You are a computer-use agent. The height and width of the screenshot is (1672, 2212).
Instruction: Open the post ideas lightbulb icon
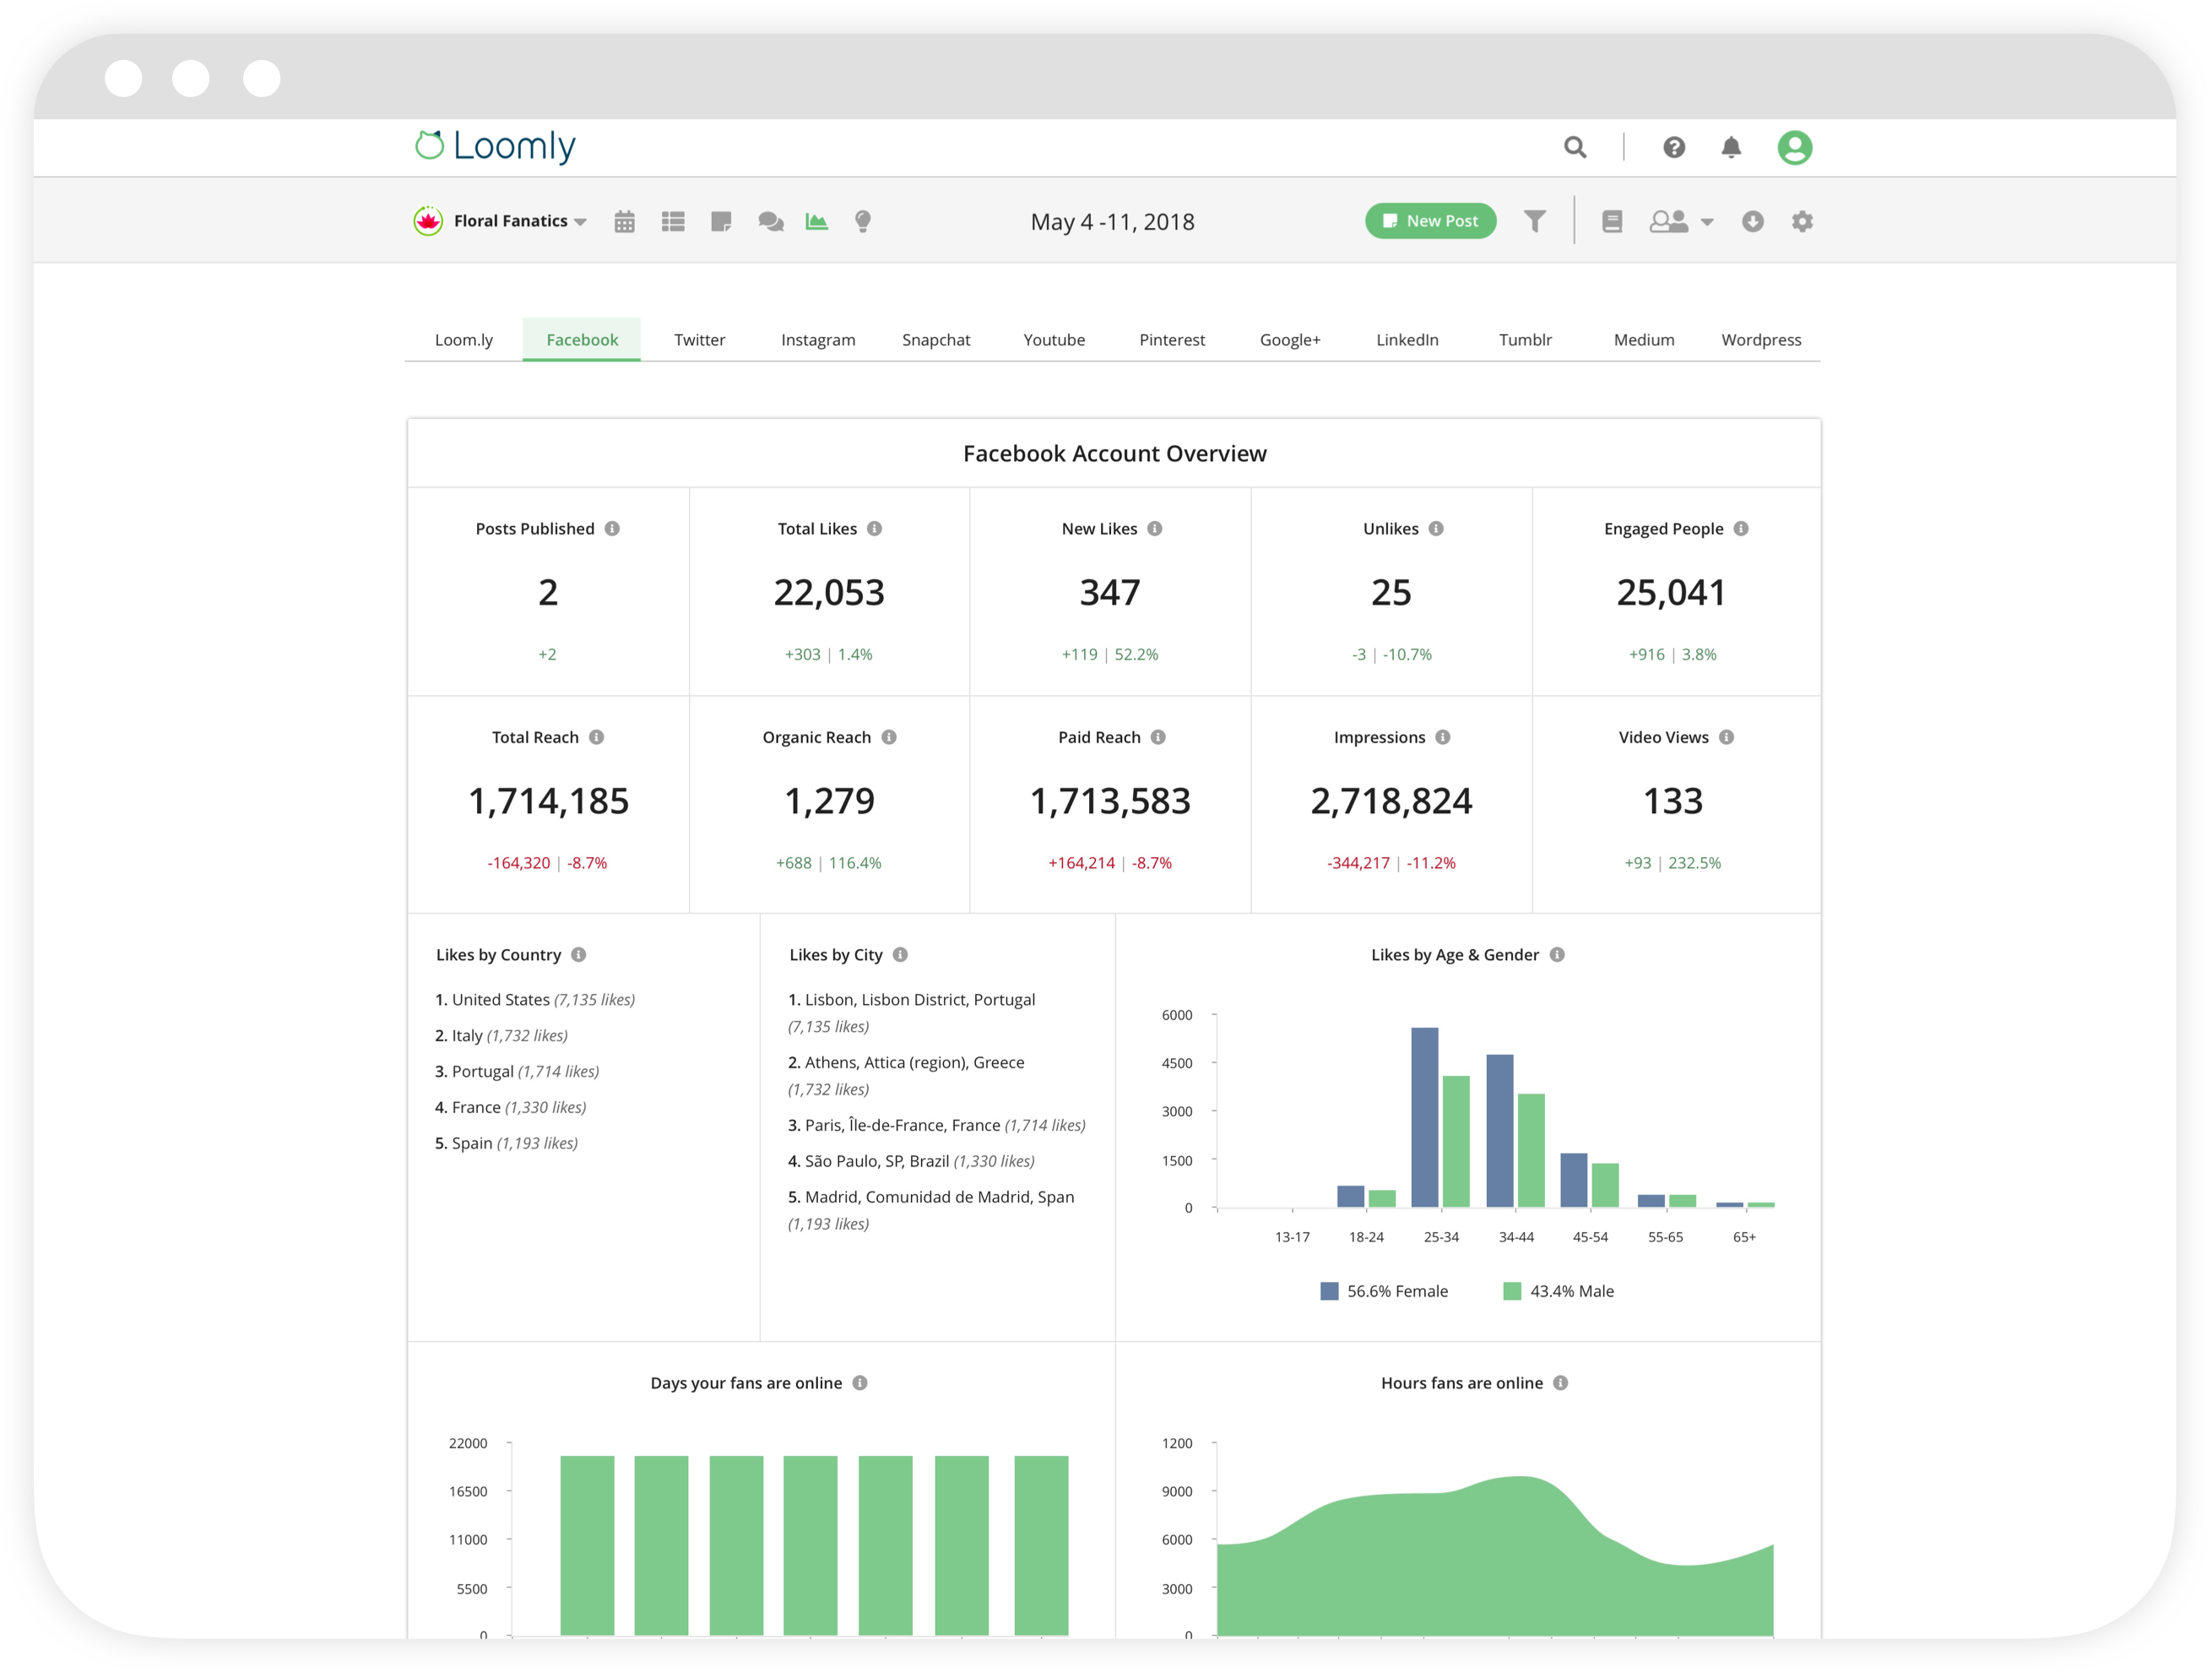tap(863, 221)
